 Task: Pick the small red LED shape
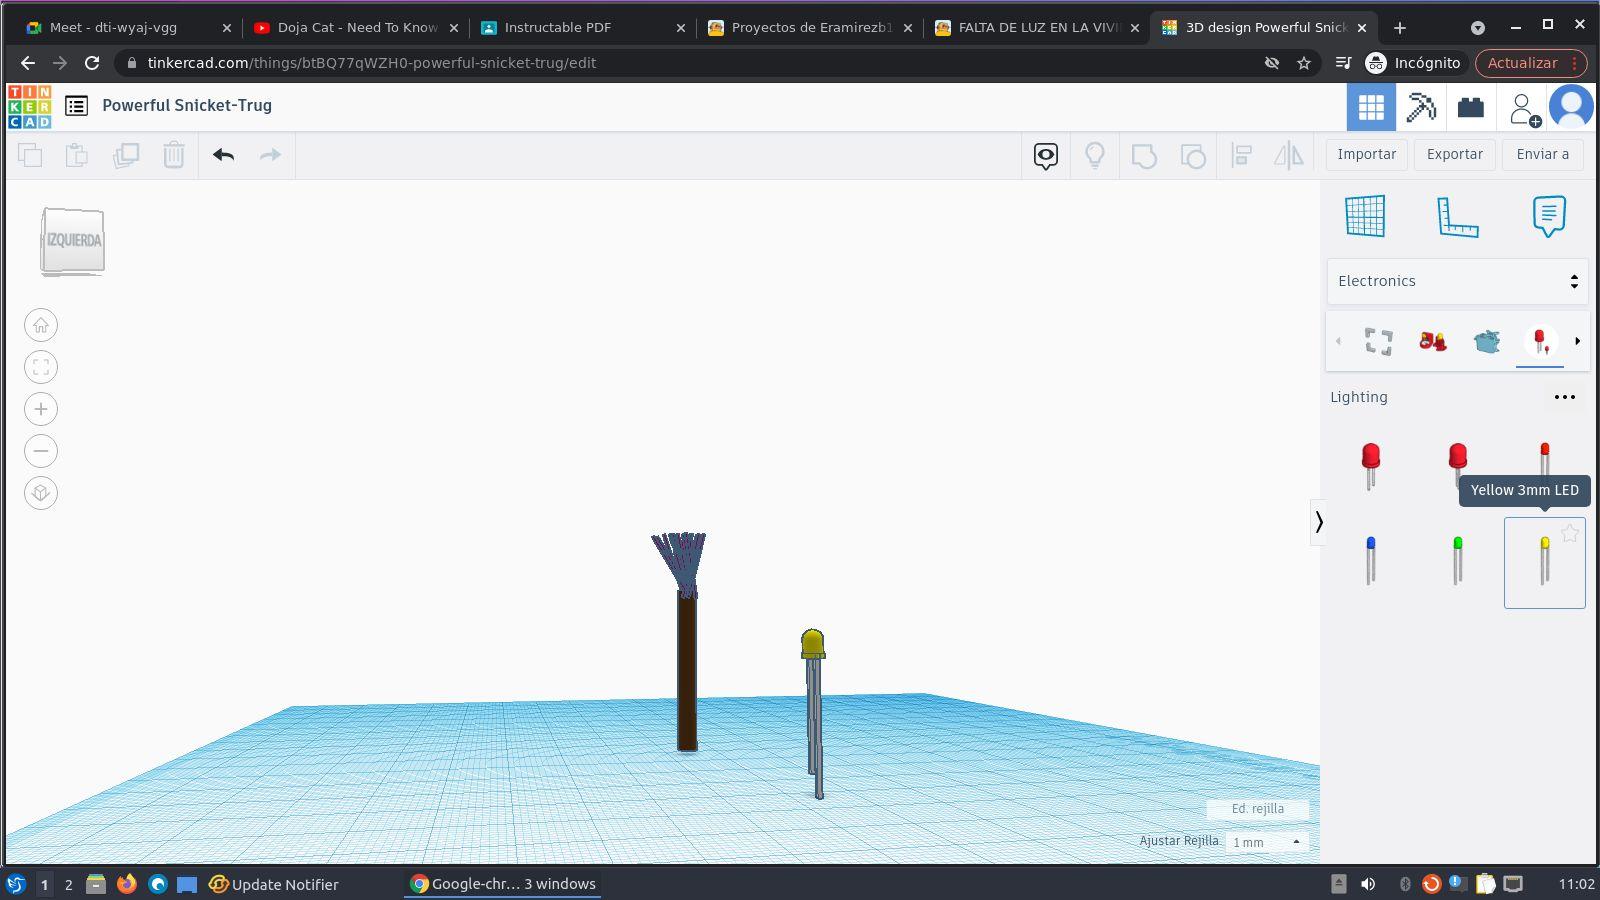(x=1545, y=458)
